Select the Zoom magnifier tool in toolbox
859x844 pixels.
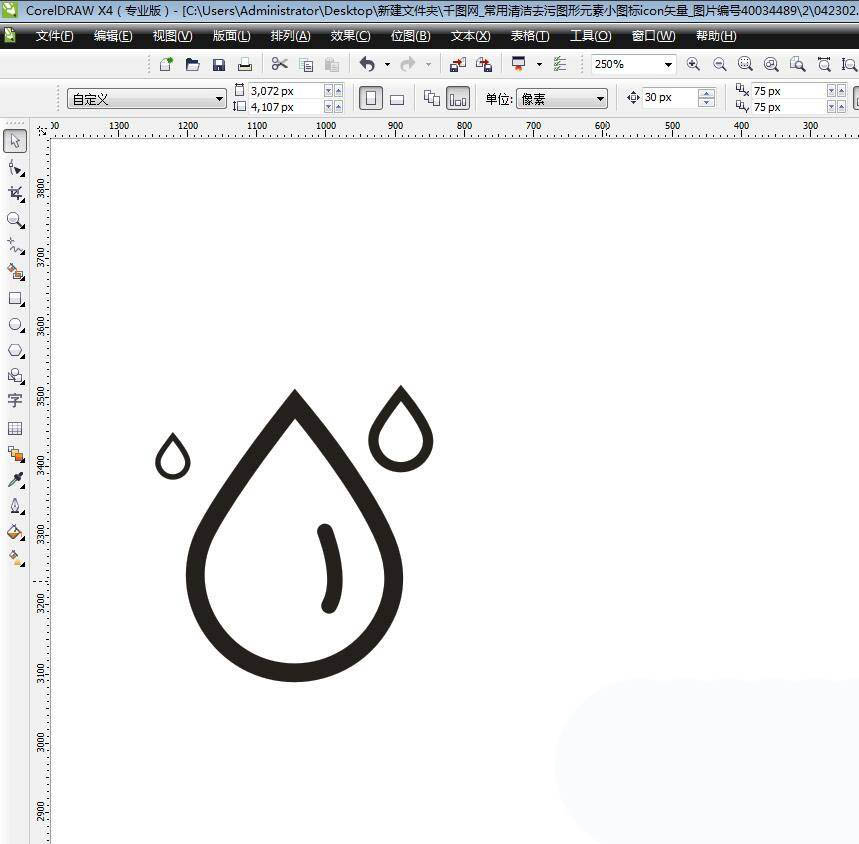click(15, 220)
